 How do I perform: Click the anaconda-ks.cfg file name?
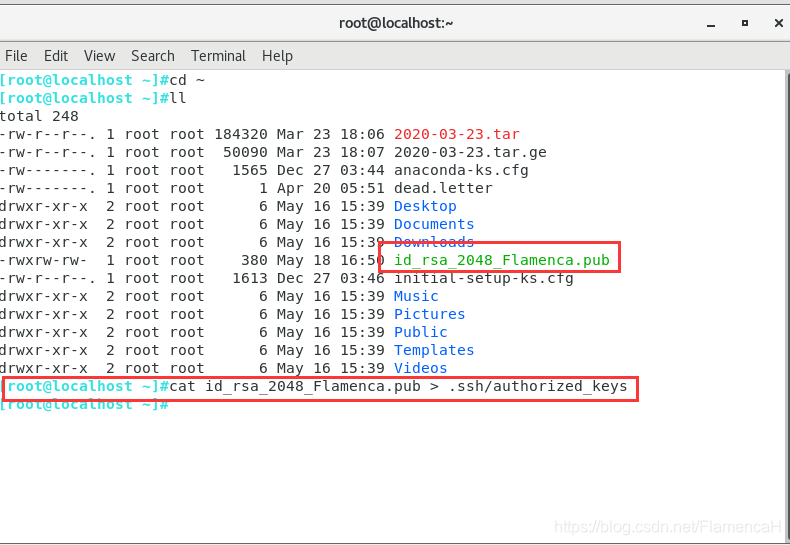[x=461, y=171]
